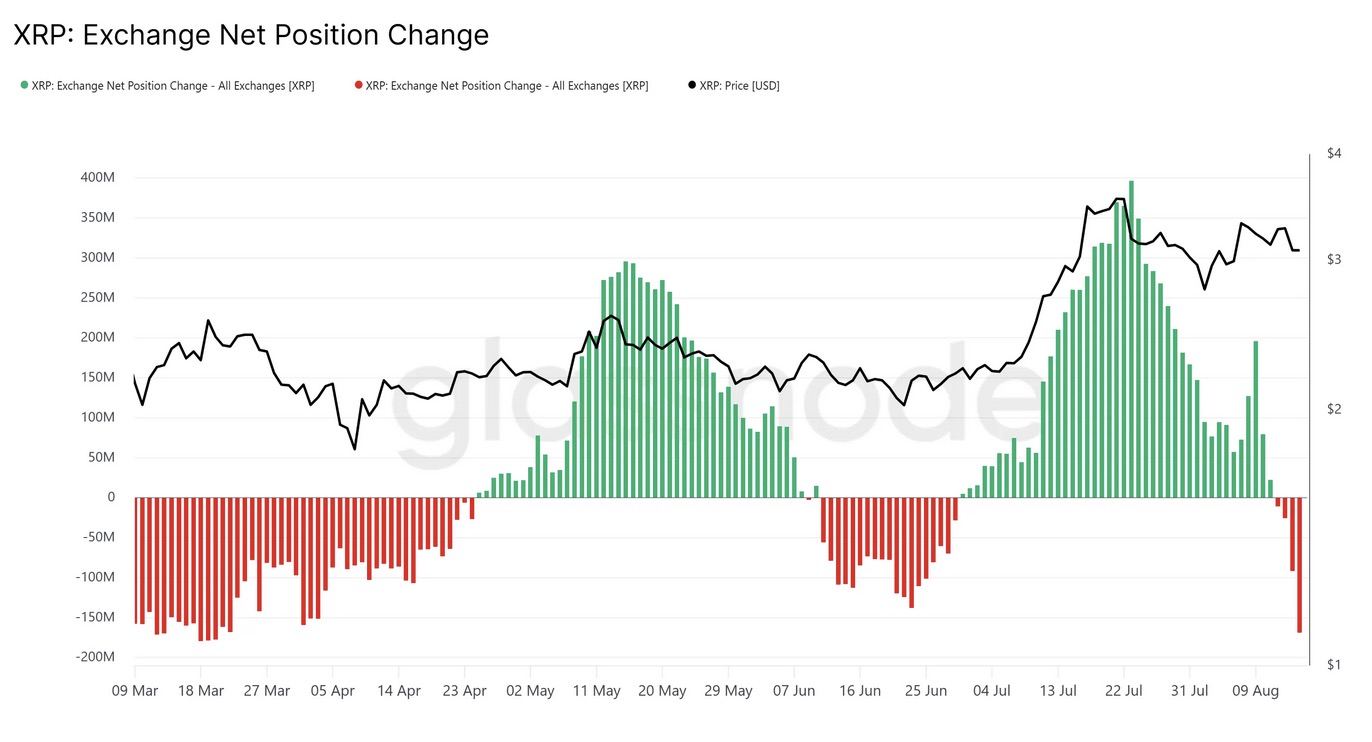This screenshot has width=1372, height=742.
Task: Click the 07 Jun date label
Action: click(794, 691)
